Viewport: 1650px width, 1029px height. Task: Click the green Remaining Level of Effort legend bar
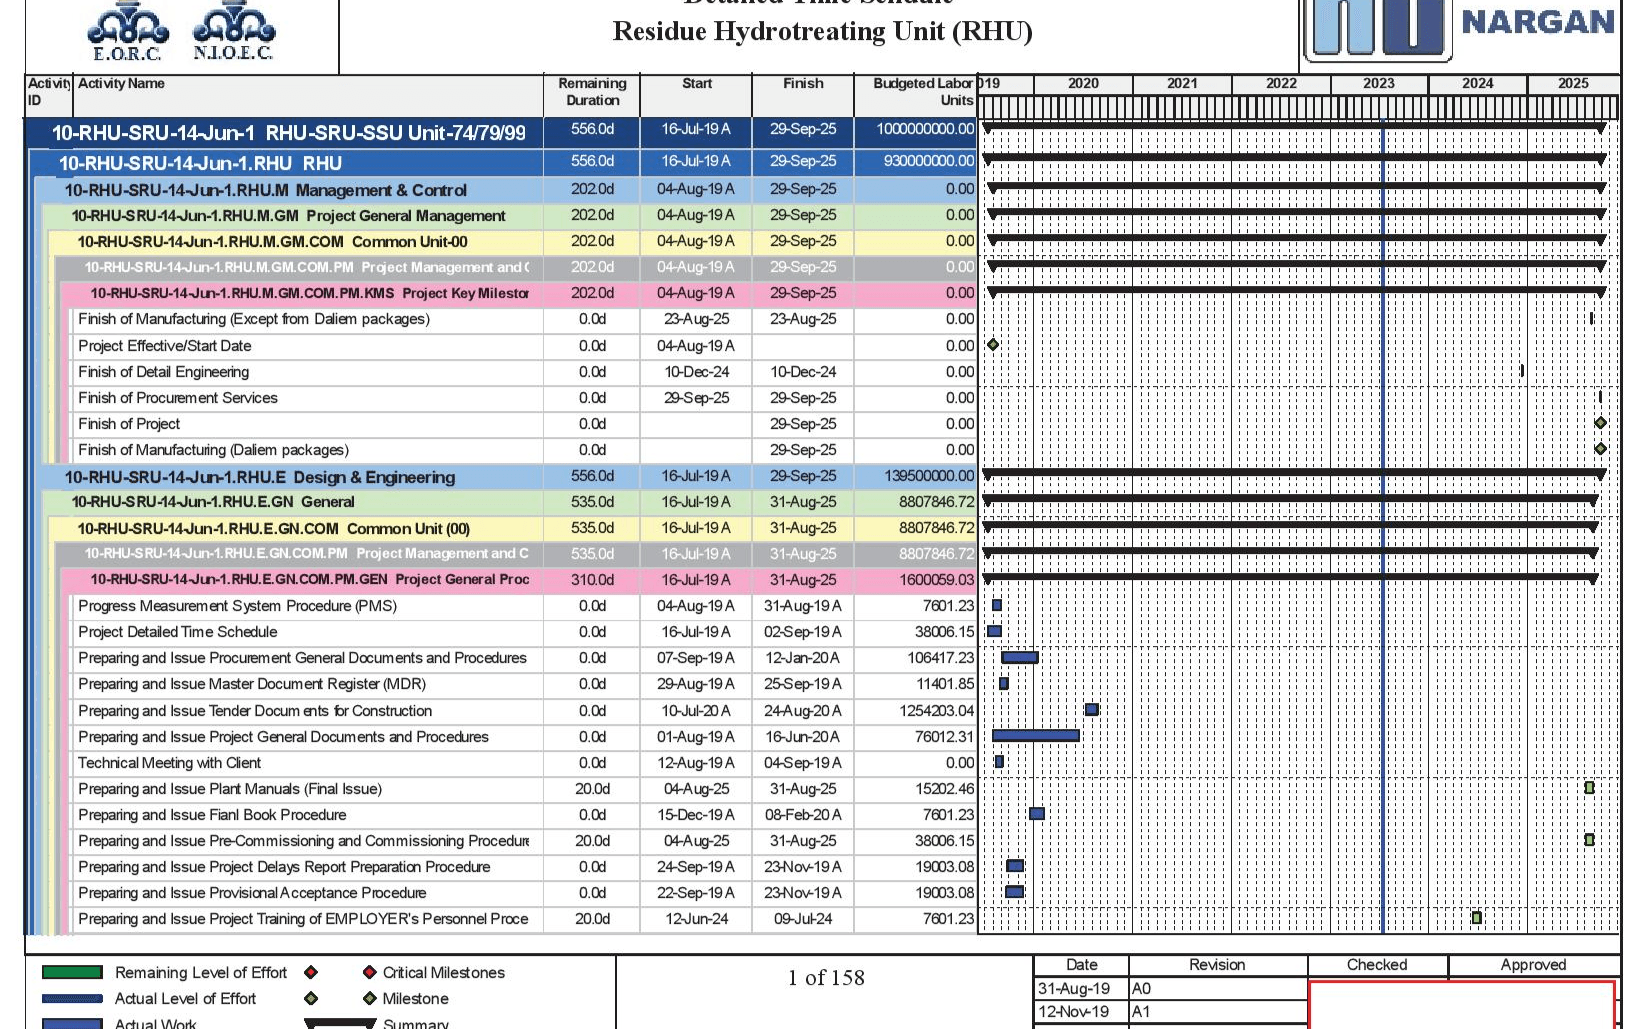click(x=72, y=972)
